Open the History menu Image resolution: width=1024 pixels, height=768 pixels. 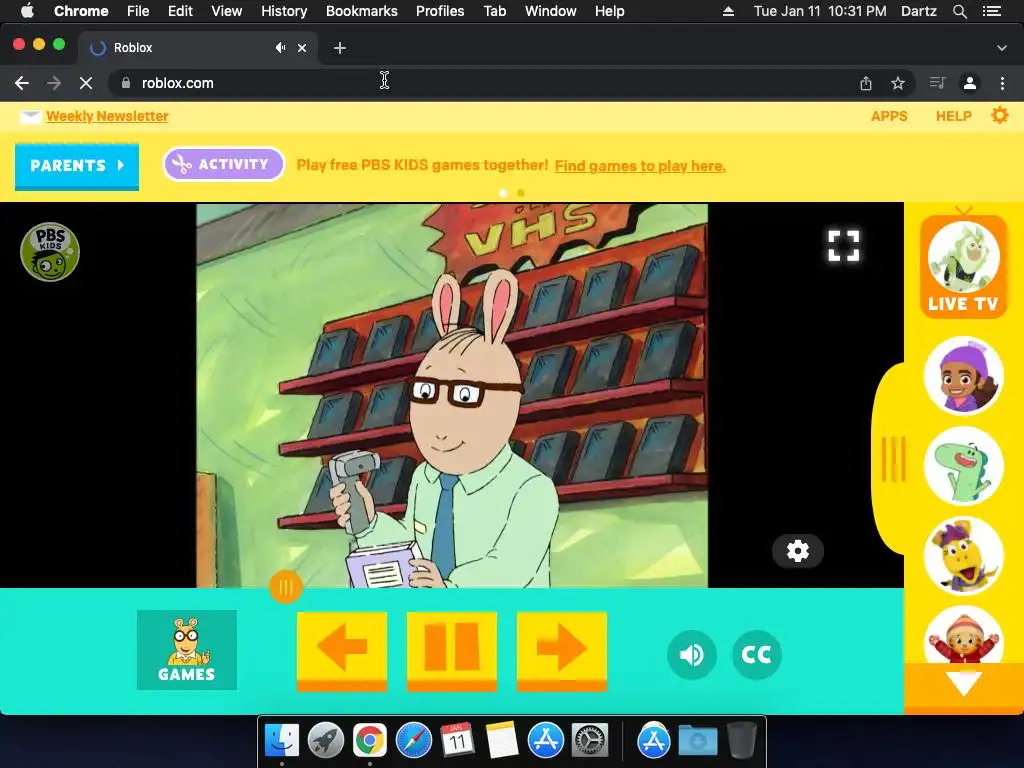point(283,11)
